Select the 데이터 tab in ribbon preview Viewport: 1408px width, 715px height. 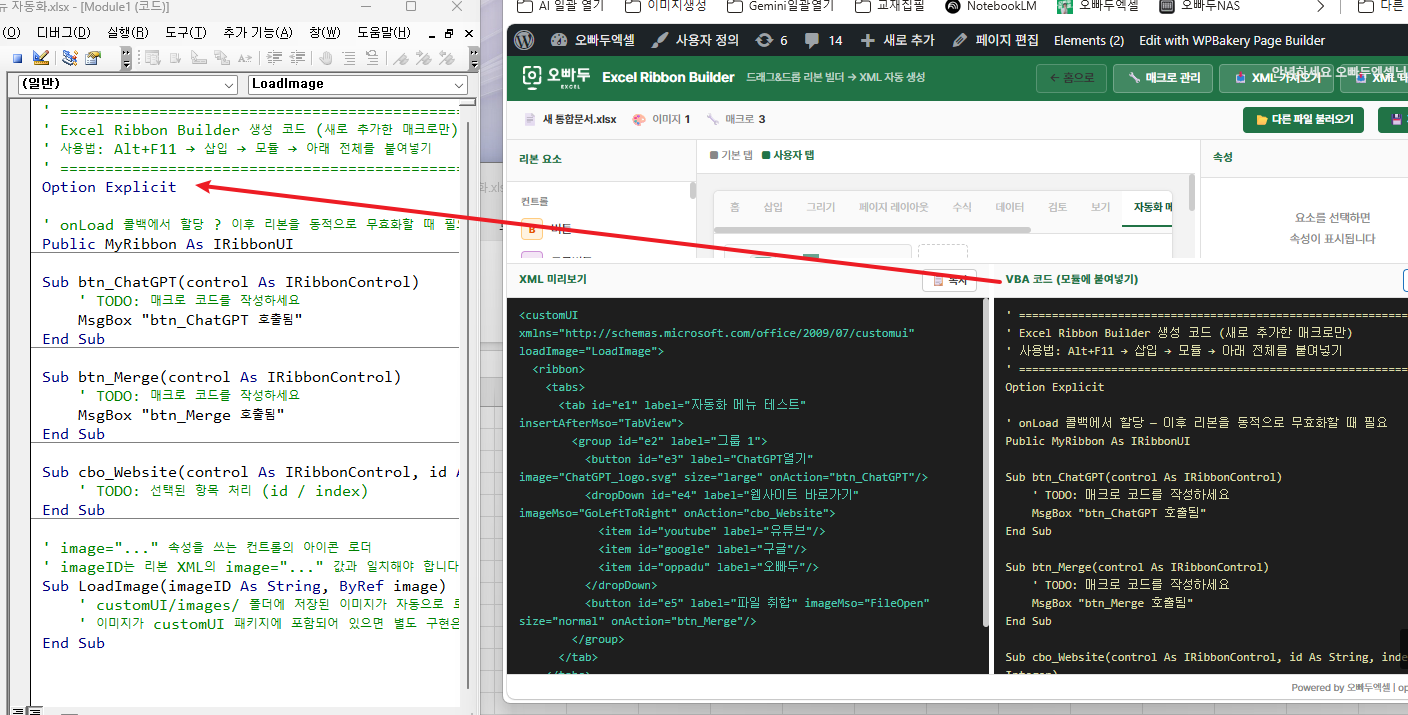(x=1010, y=207)
